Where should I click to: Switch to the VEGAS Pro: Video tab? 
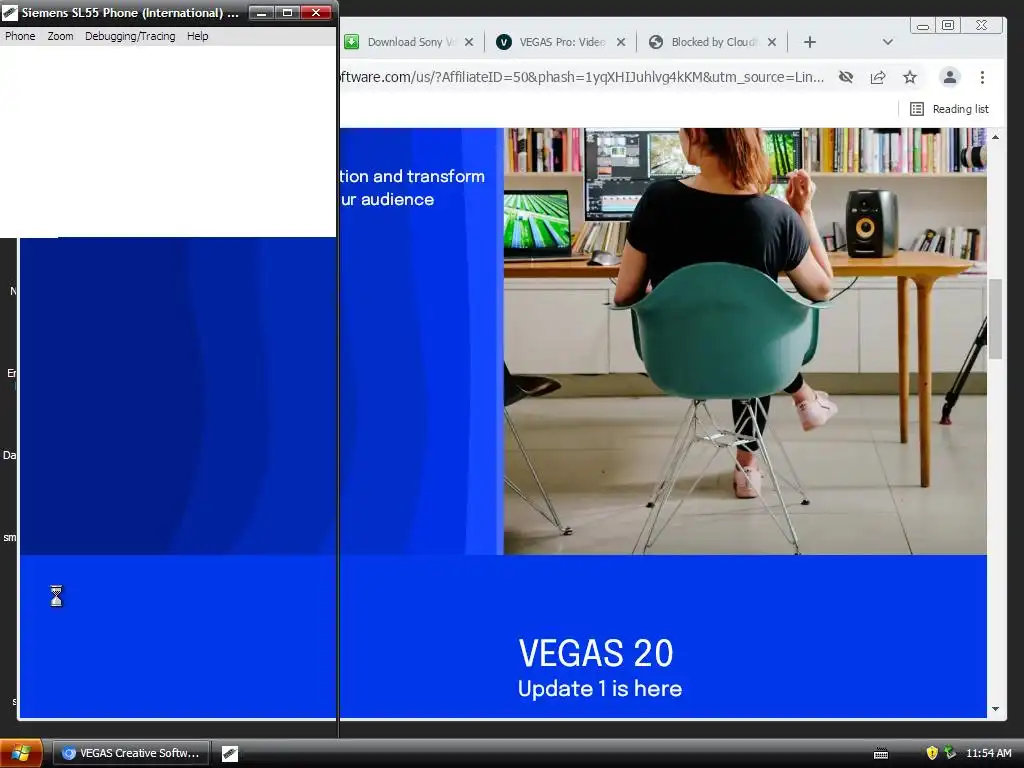tap(562, 42)
